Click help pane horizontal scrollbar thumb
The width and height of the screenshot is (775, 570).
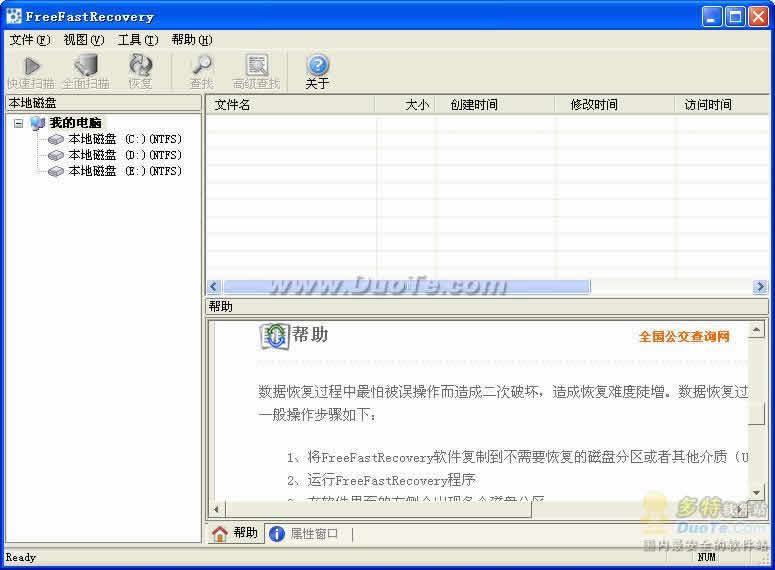click(378, 509)
